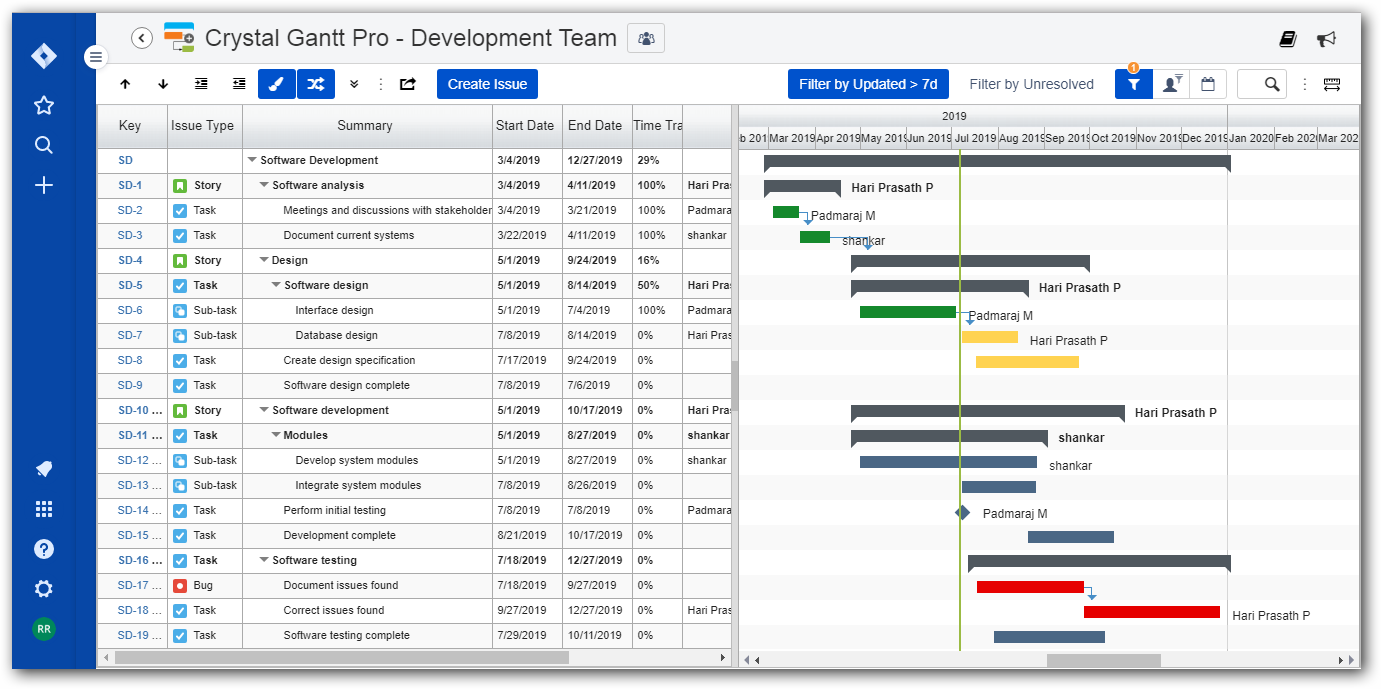Collapse the Software development story row

tap(264, 410)
